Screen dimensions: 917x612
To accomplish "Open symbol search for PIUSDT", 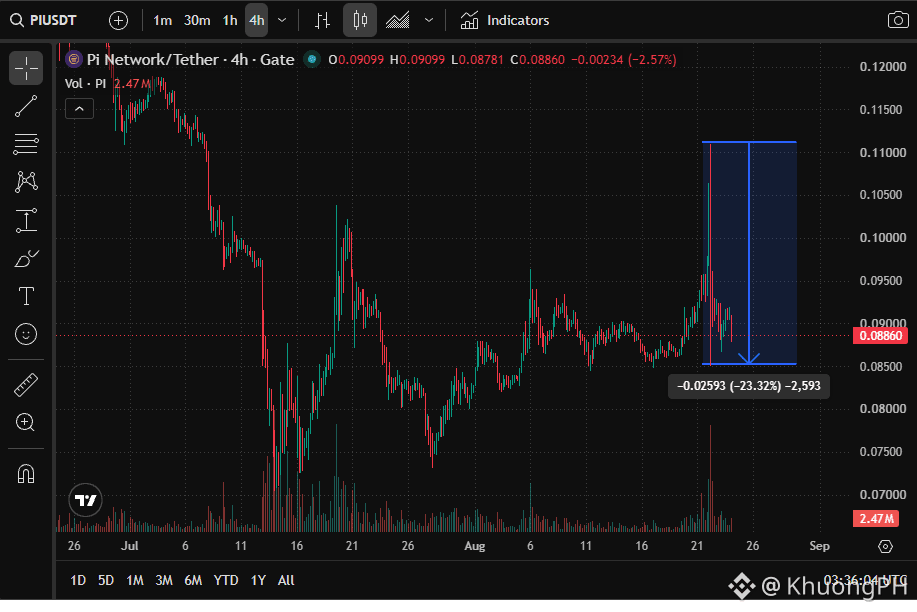I will click(x=44, y=20).
